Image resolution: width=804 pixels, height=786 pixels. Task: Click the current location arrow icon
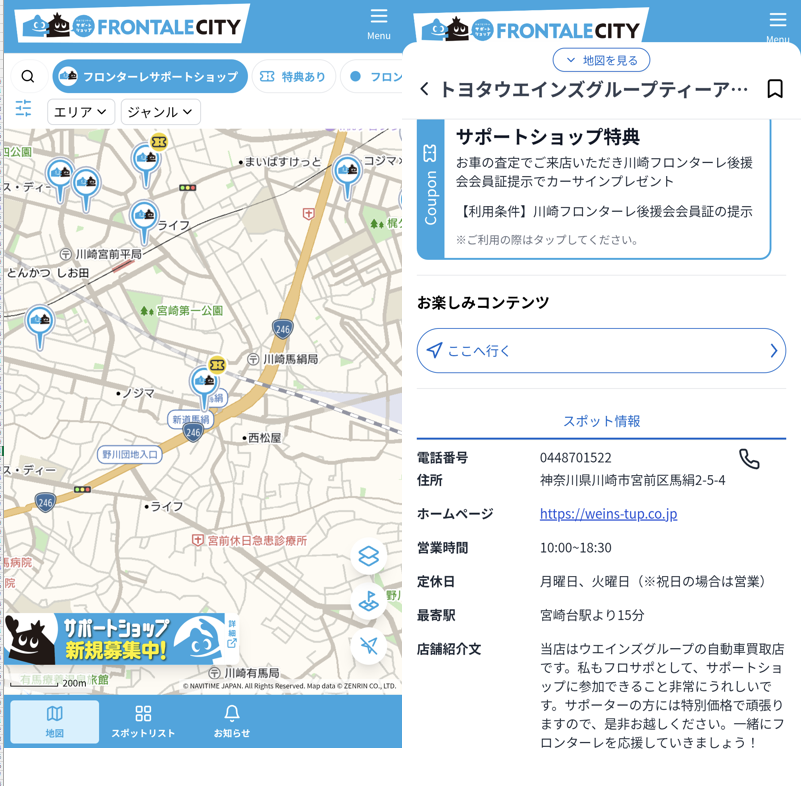pos(369,645)
